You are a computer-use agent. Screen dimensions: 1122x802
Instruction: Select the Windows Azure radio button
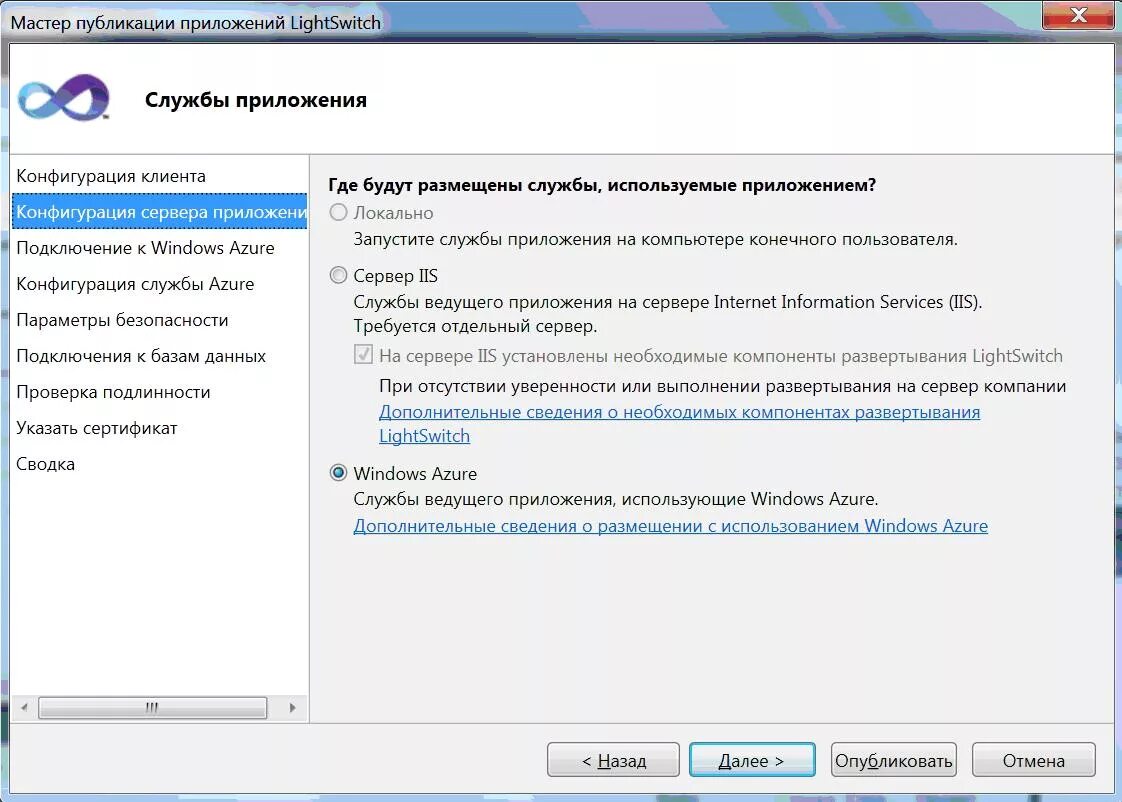[338, 473]
